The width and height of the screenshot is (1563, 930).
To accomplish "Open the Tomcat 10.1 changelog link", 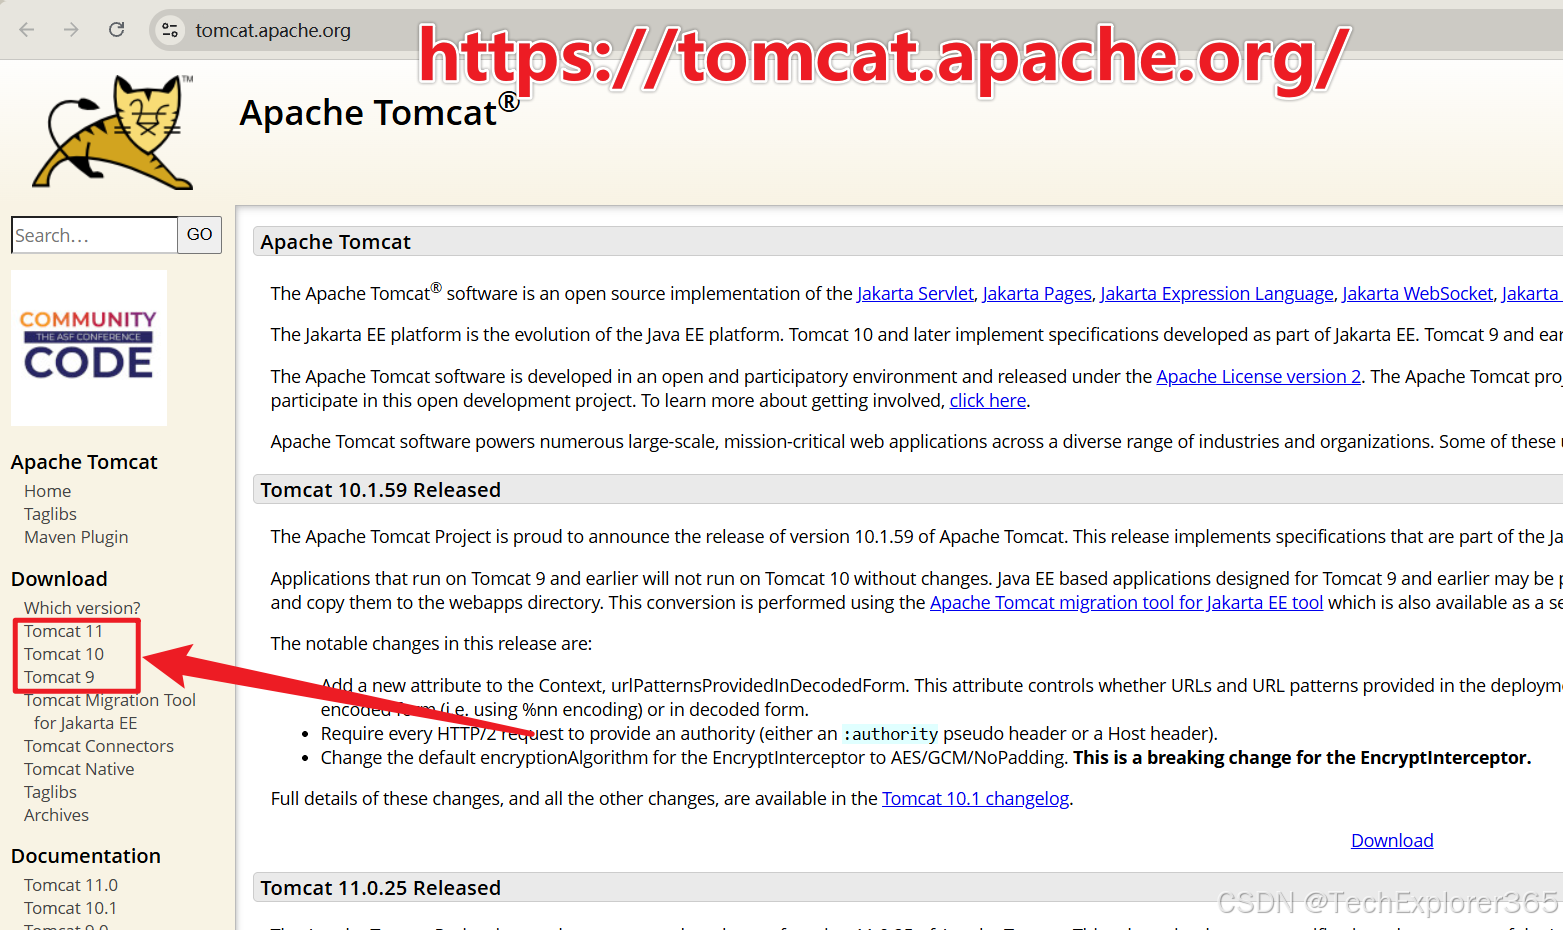I will pyautogui.click(x=976, y=798).
